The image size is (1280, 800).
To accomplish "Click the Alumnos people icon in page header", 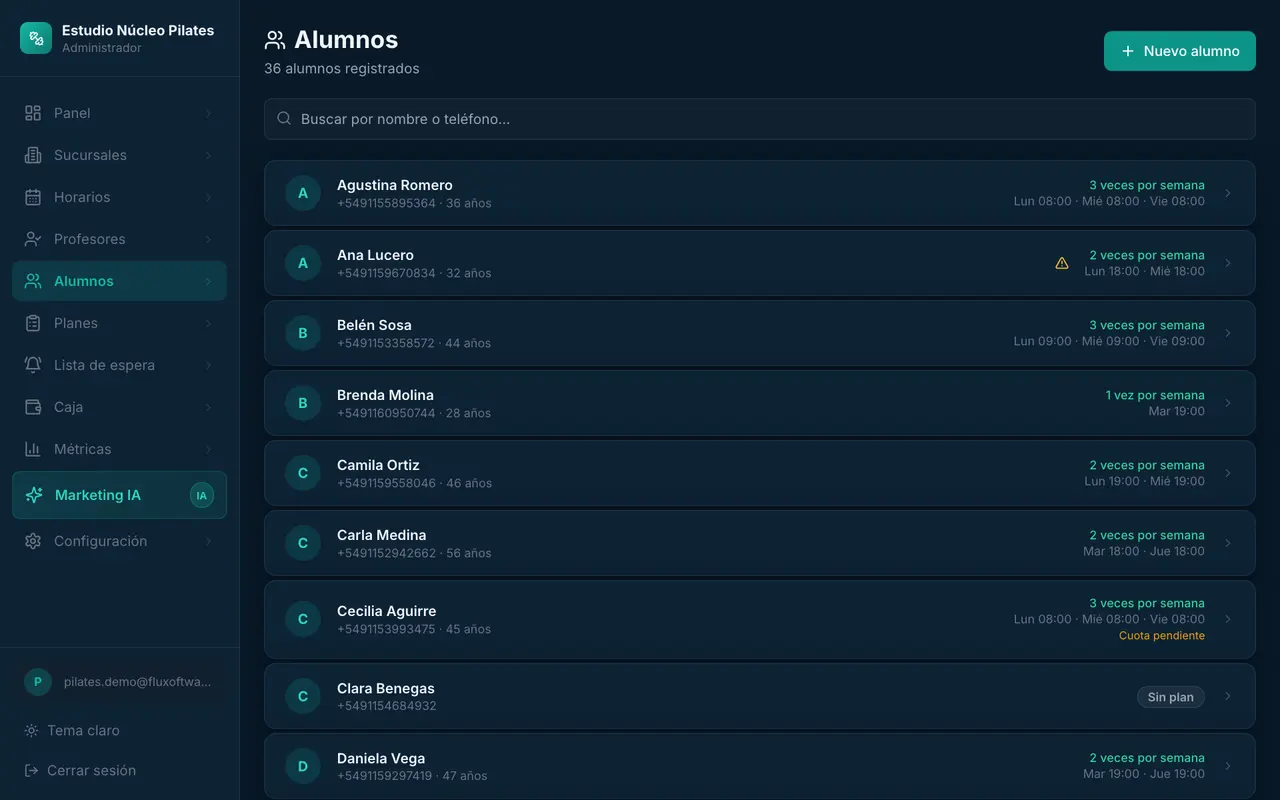I will point(275,40).
